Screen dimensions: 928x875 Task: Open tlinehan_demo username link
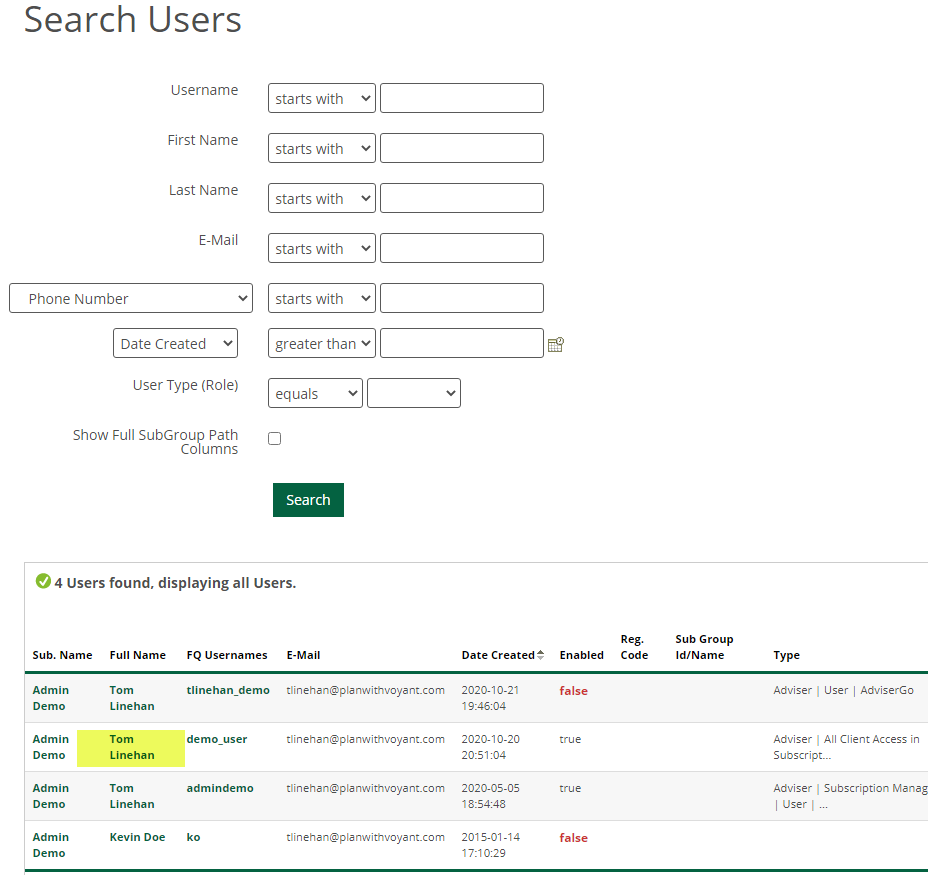228,690
